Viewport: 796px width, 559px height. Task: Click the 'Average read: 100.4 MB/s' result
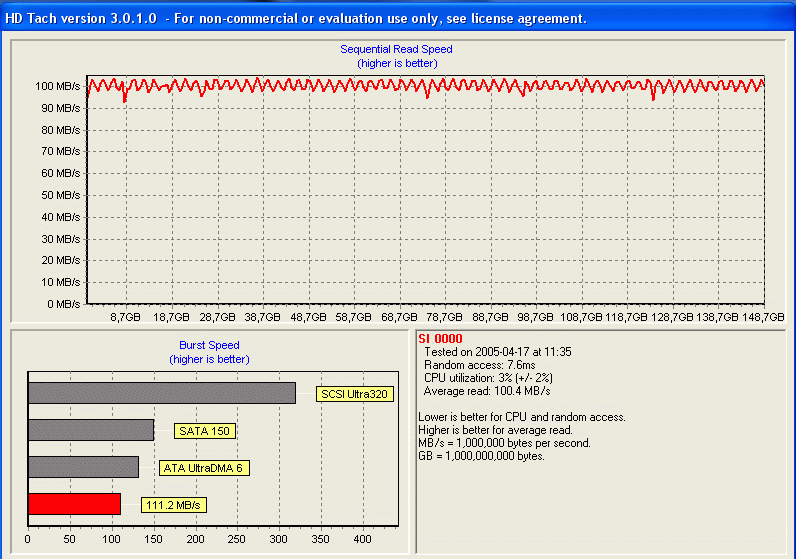[x=487, y=391]
